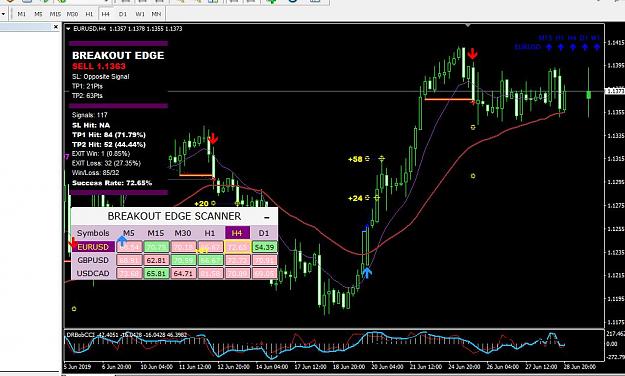Click the Symbols header in scanner
This screenshot has width=625, height=376.
[x=93, y=233]
